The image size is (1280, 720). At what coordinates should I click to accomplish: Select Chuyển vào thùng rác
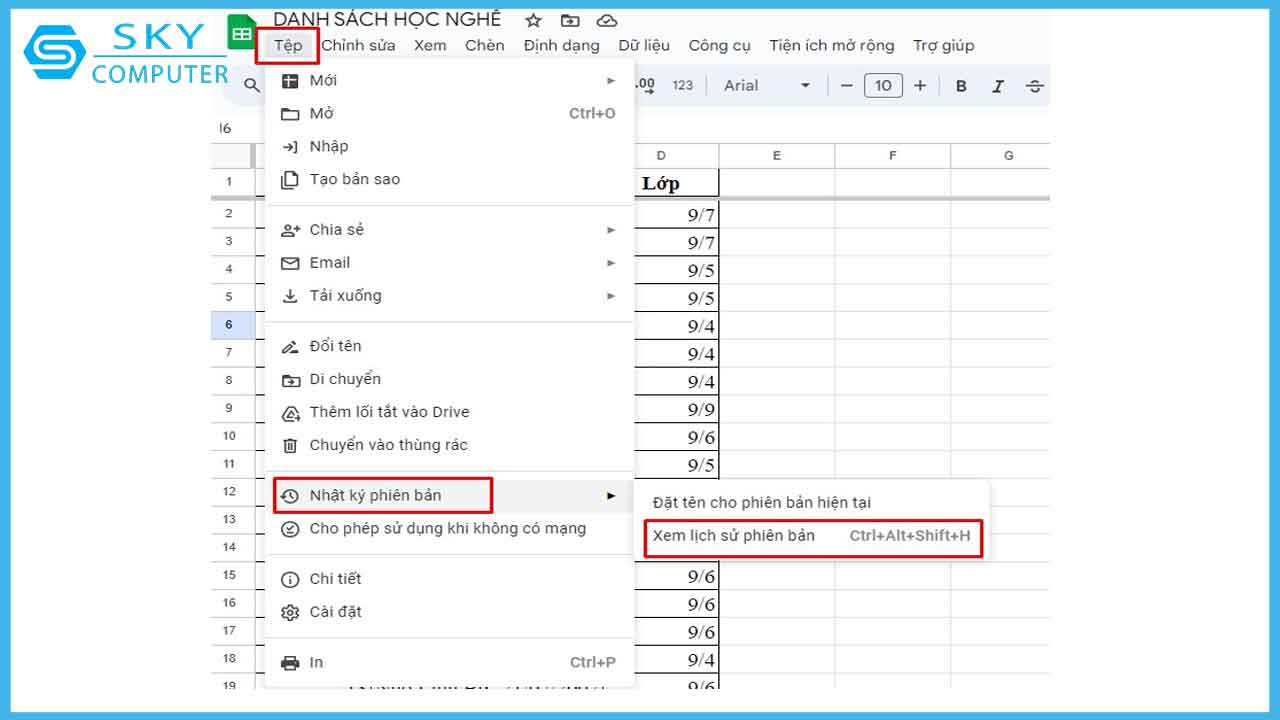point(450,444)
